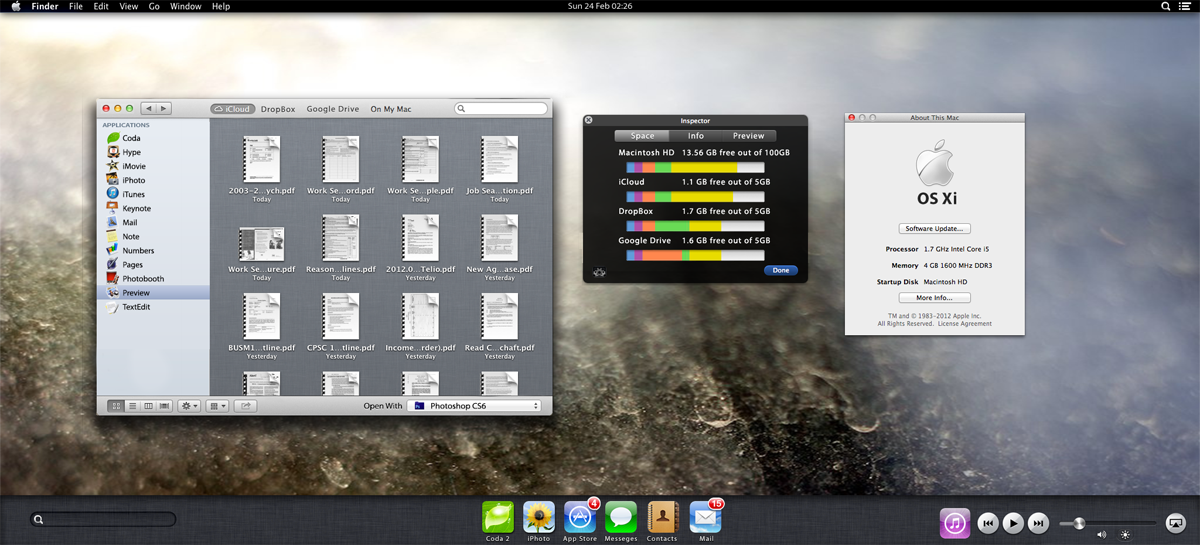Image resolution: width=1200 pixels, height=545 pixels.
Task: Open the File menu
Action: tap(76, 6)
